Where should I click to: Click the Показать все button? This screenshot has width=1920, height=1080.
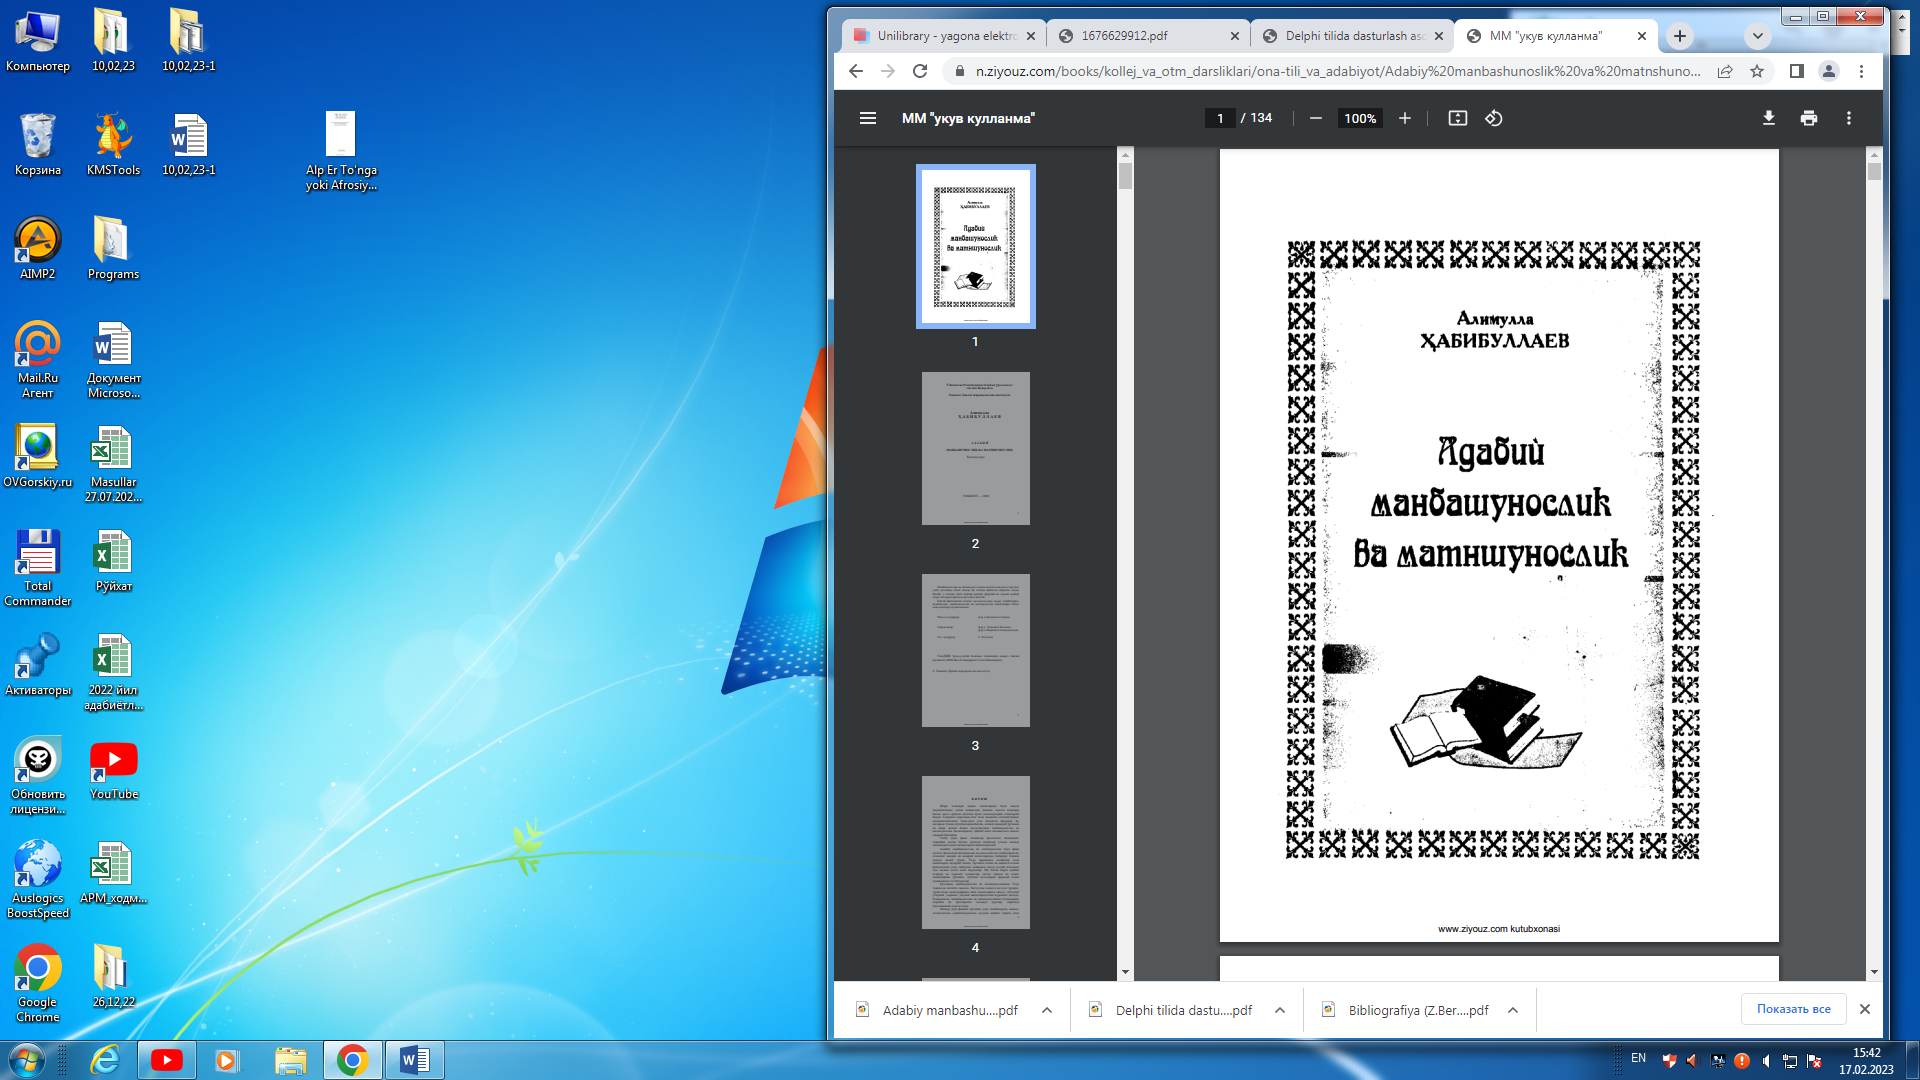click(1793, 1009)
